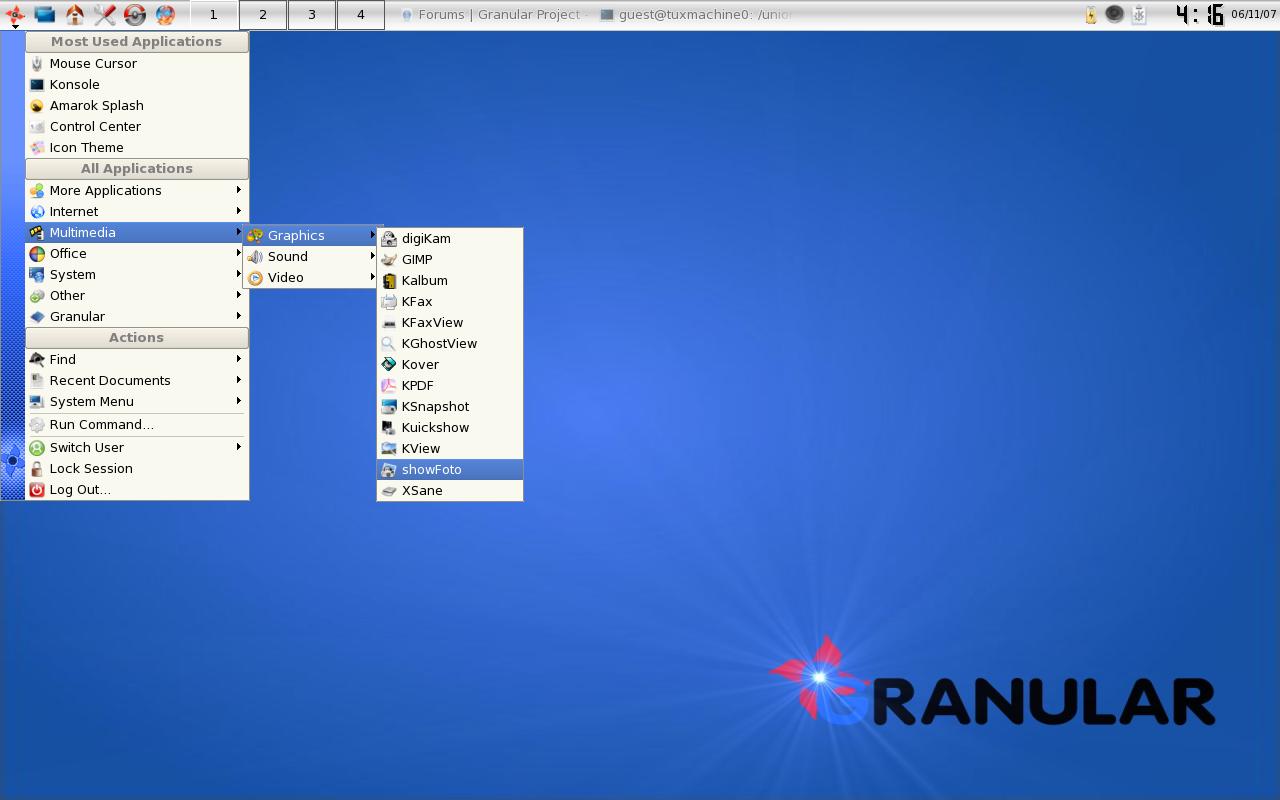Open the Klipper clipboard tray icon
The height and width of the screenshot is (800, 1280).
click(1138, 15)
